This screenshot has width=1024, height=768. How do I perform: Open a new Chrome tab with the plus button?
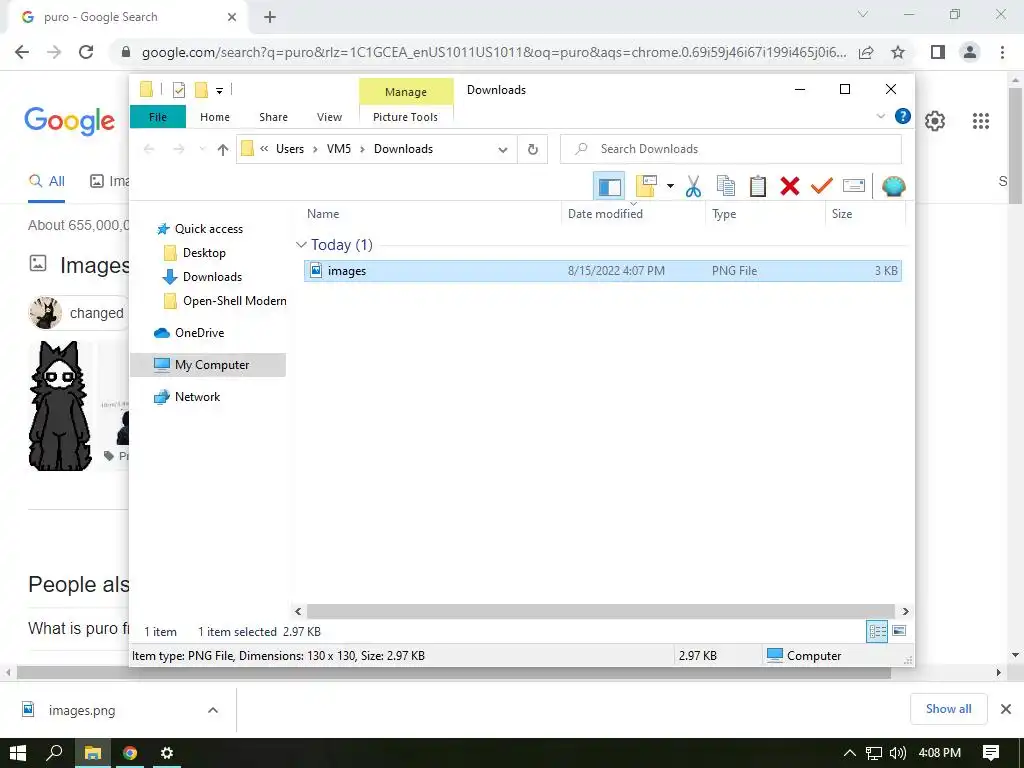click(x=270, y=18)
